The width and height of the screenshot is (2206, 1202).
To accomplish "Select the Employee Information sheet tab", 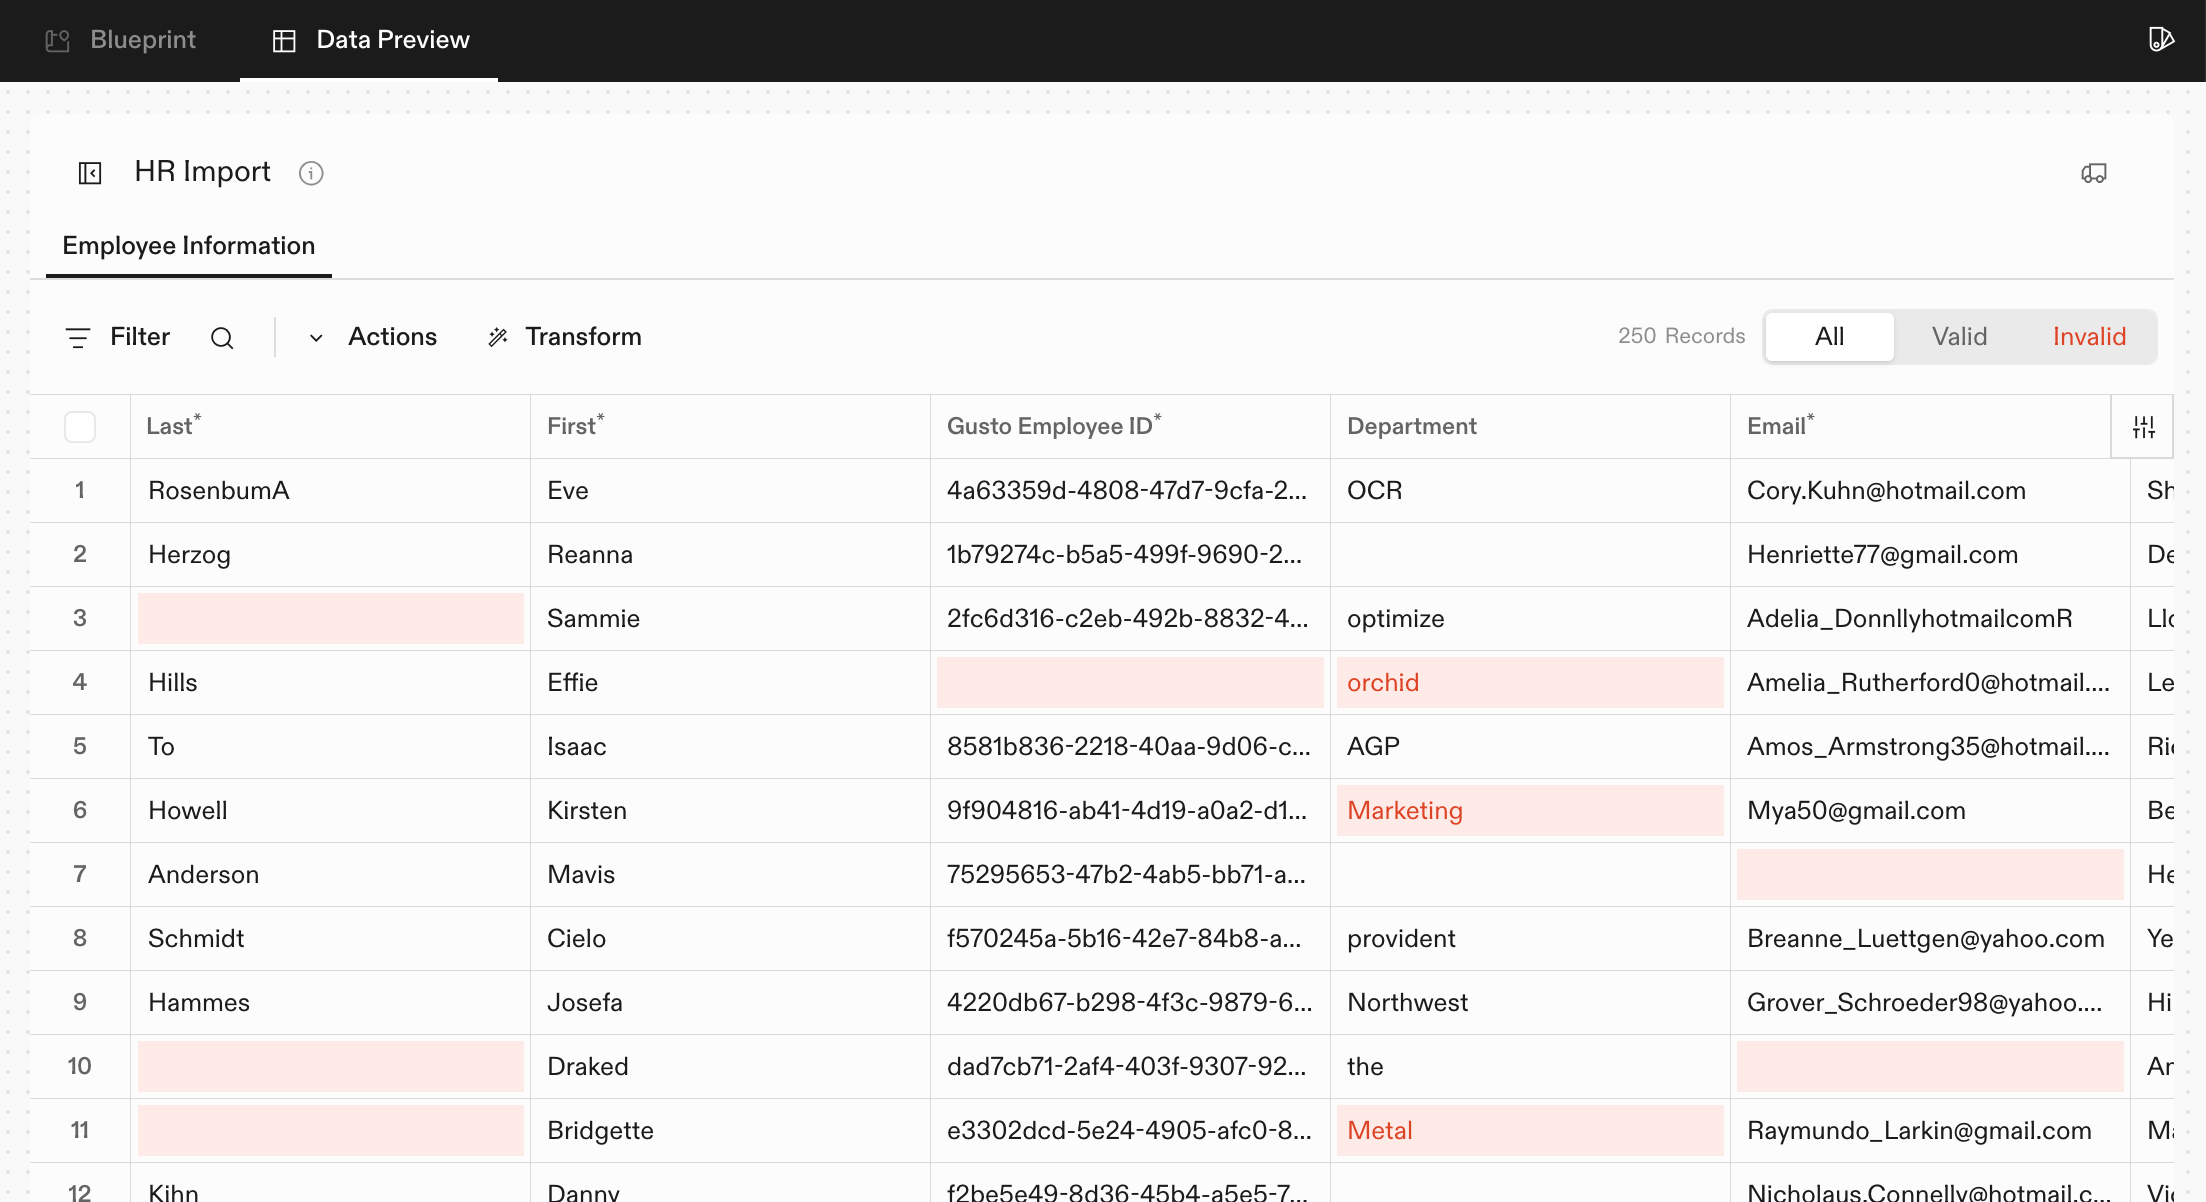I will (x=189, y=246).
